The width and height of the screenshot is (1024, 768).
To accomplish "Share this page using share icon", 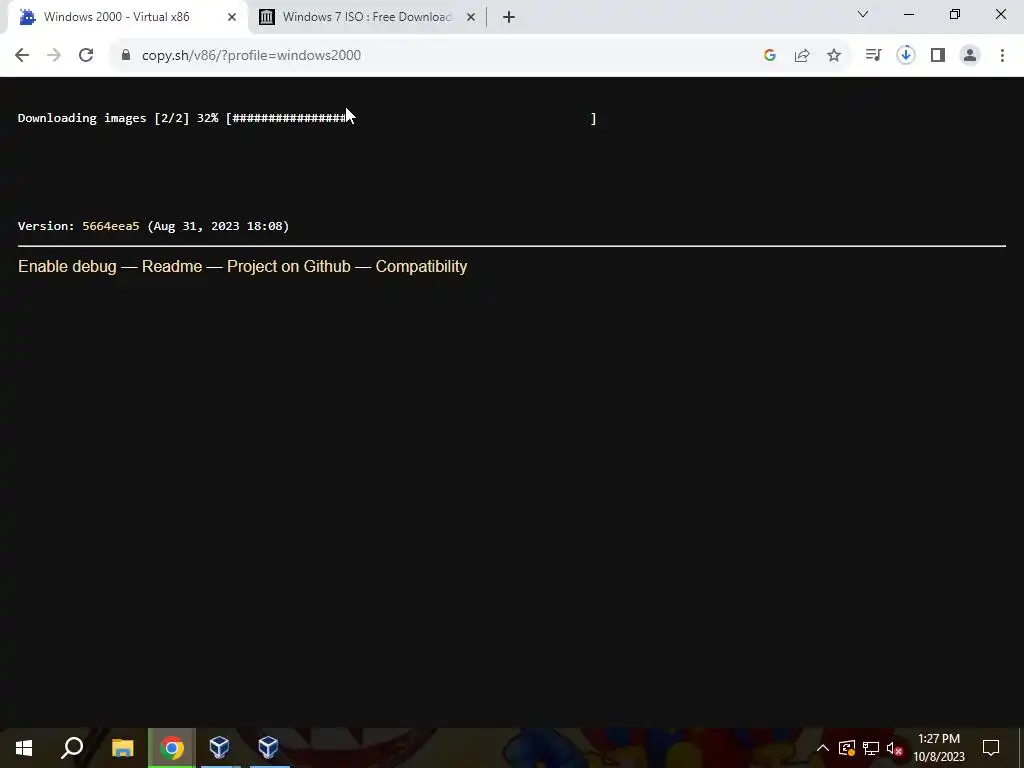I will click(802, 56).
